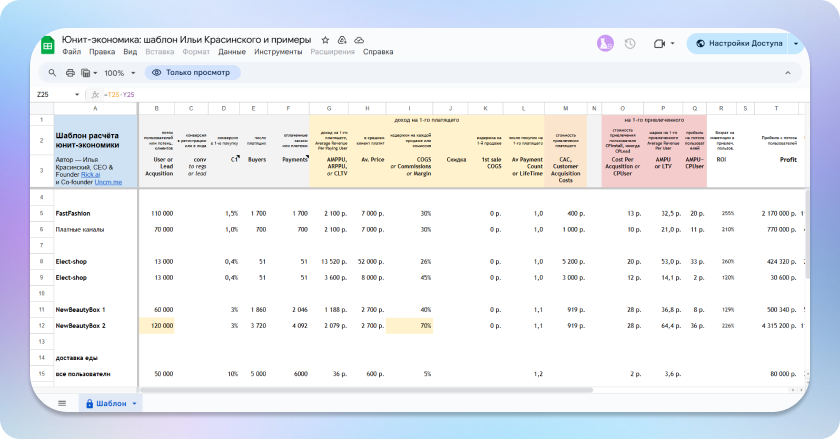The width and height of the screenshot is (840, 439).
Task: Open the Файл menu
Action: tap(71, 51)
